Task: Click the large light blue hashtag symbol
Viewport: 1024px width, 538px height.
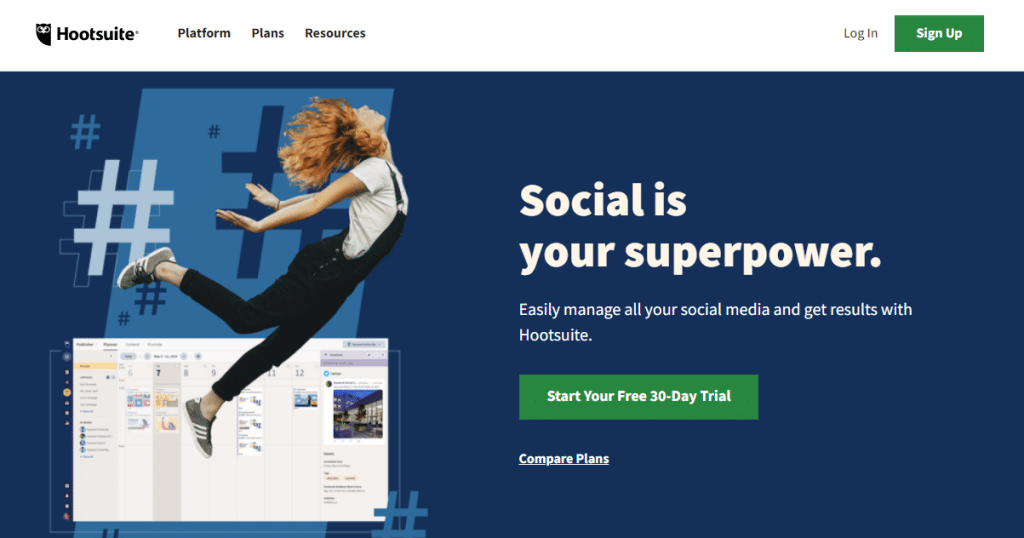Action: [123, 215]
